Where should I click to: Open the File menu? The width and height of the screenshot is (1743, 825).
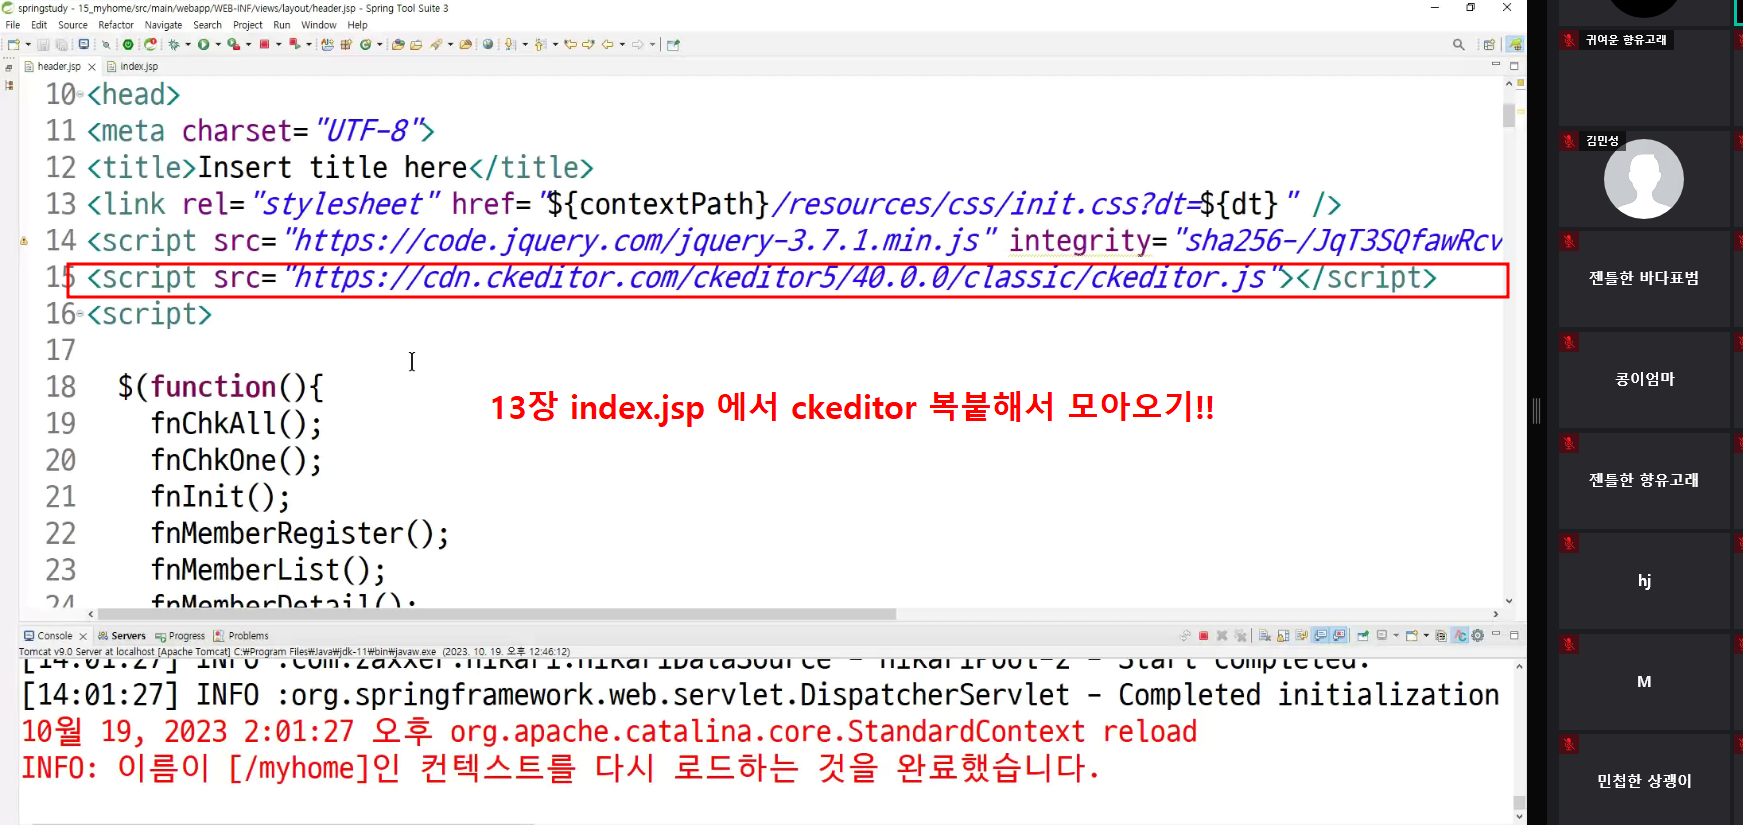tap(13, 25)
